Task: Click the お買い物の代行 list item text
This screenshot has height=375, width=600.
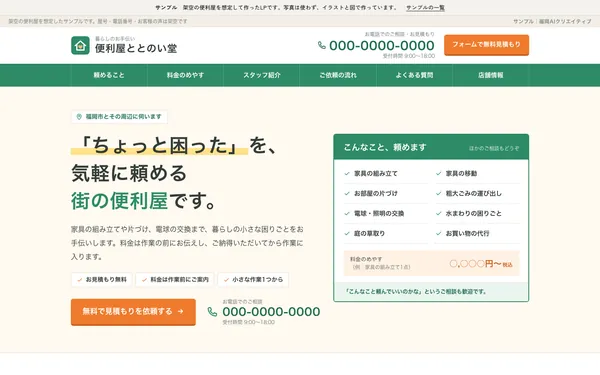Action: tap(467, 233)
